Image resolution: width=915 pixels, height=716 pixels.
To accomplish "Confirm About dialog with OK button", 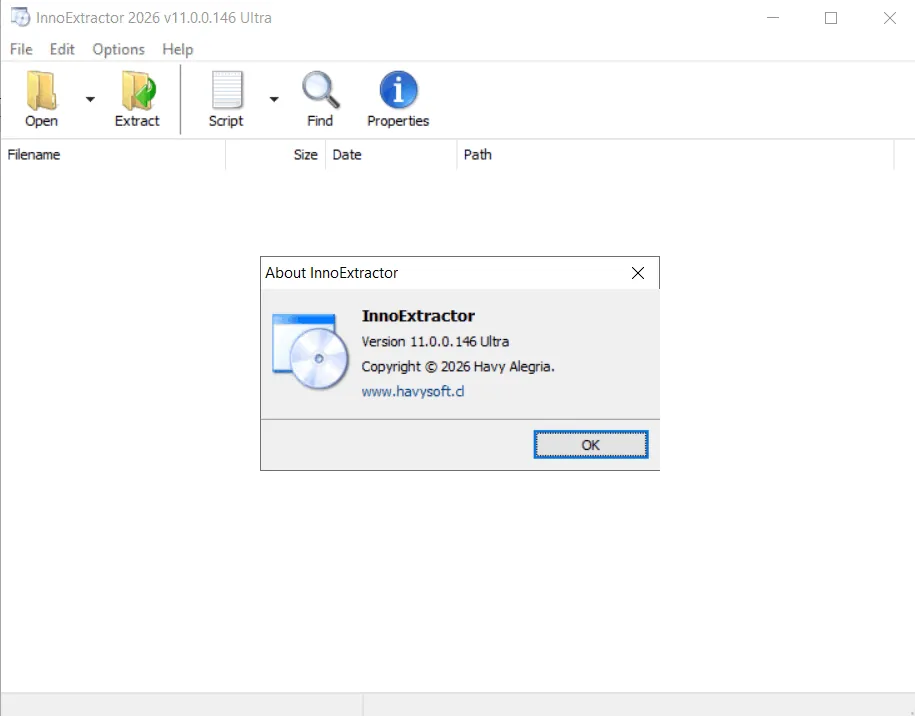I will click(x=591, y=445).
